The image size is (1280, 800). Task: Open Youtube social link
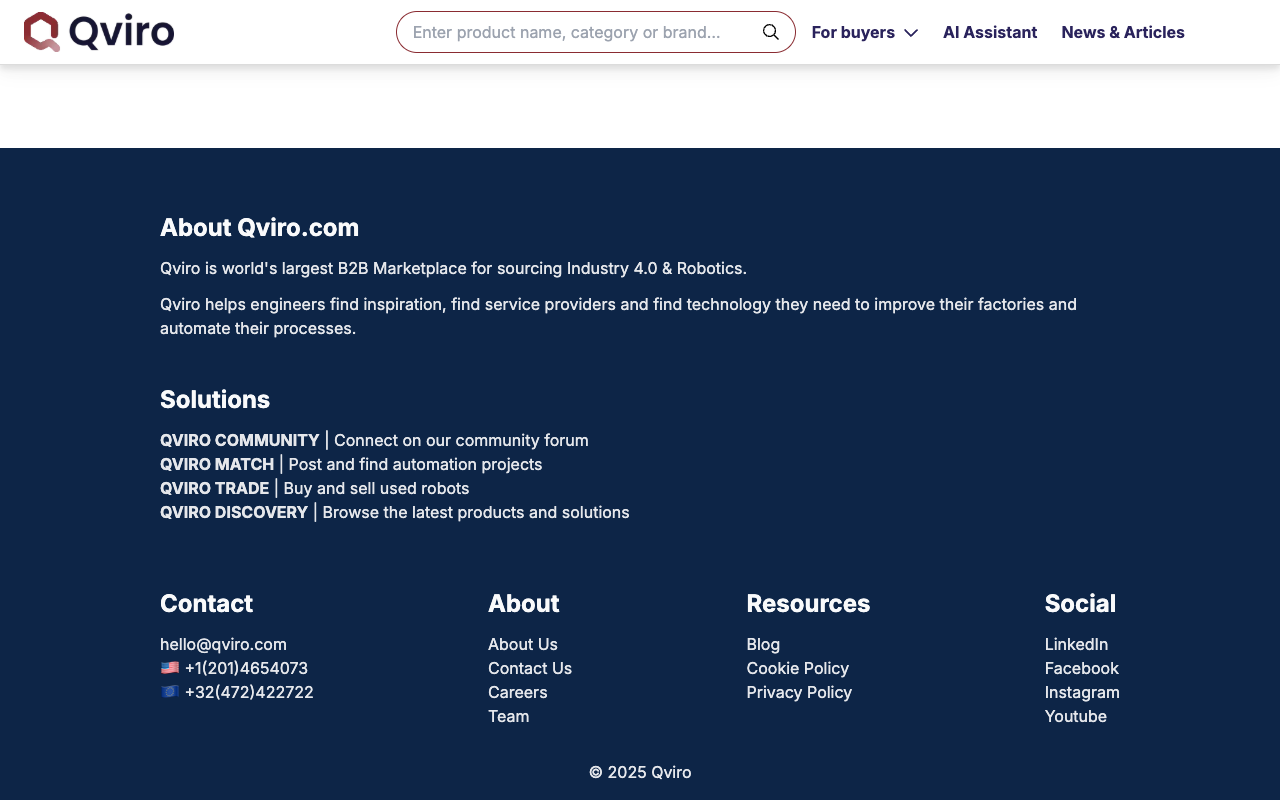click(1076, 716)
